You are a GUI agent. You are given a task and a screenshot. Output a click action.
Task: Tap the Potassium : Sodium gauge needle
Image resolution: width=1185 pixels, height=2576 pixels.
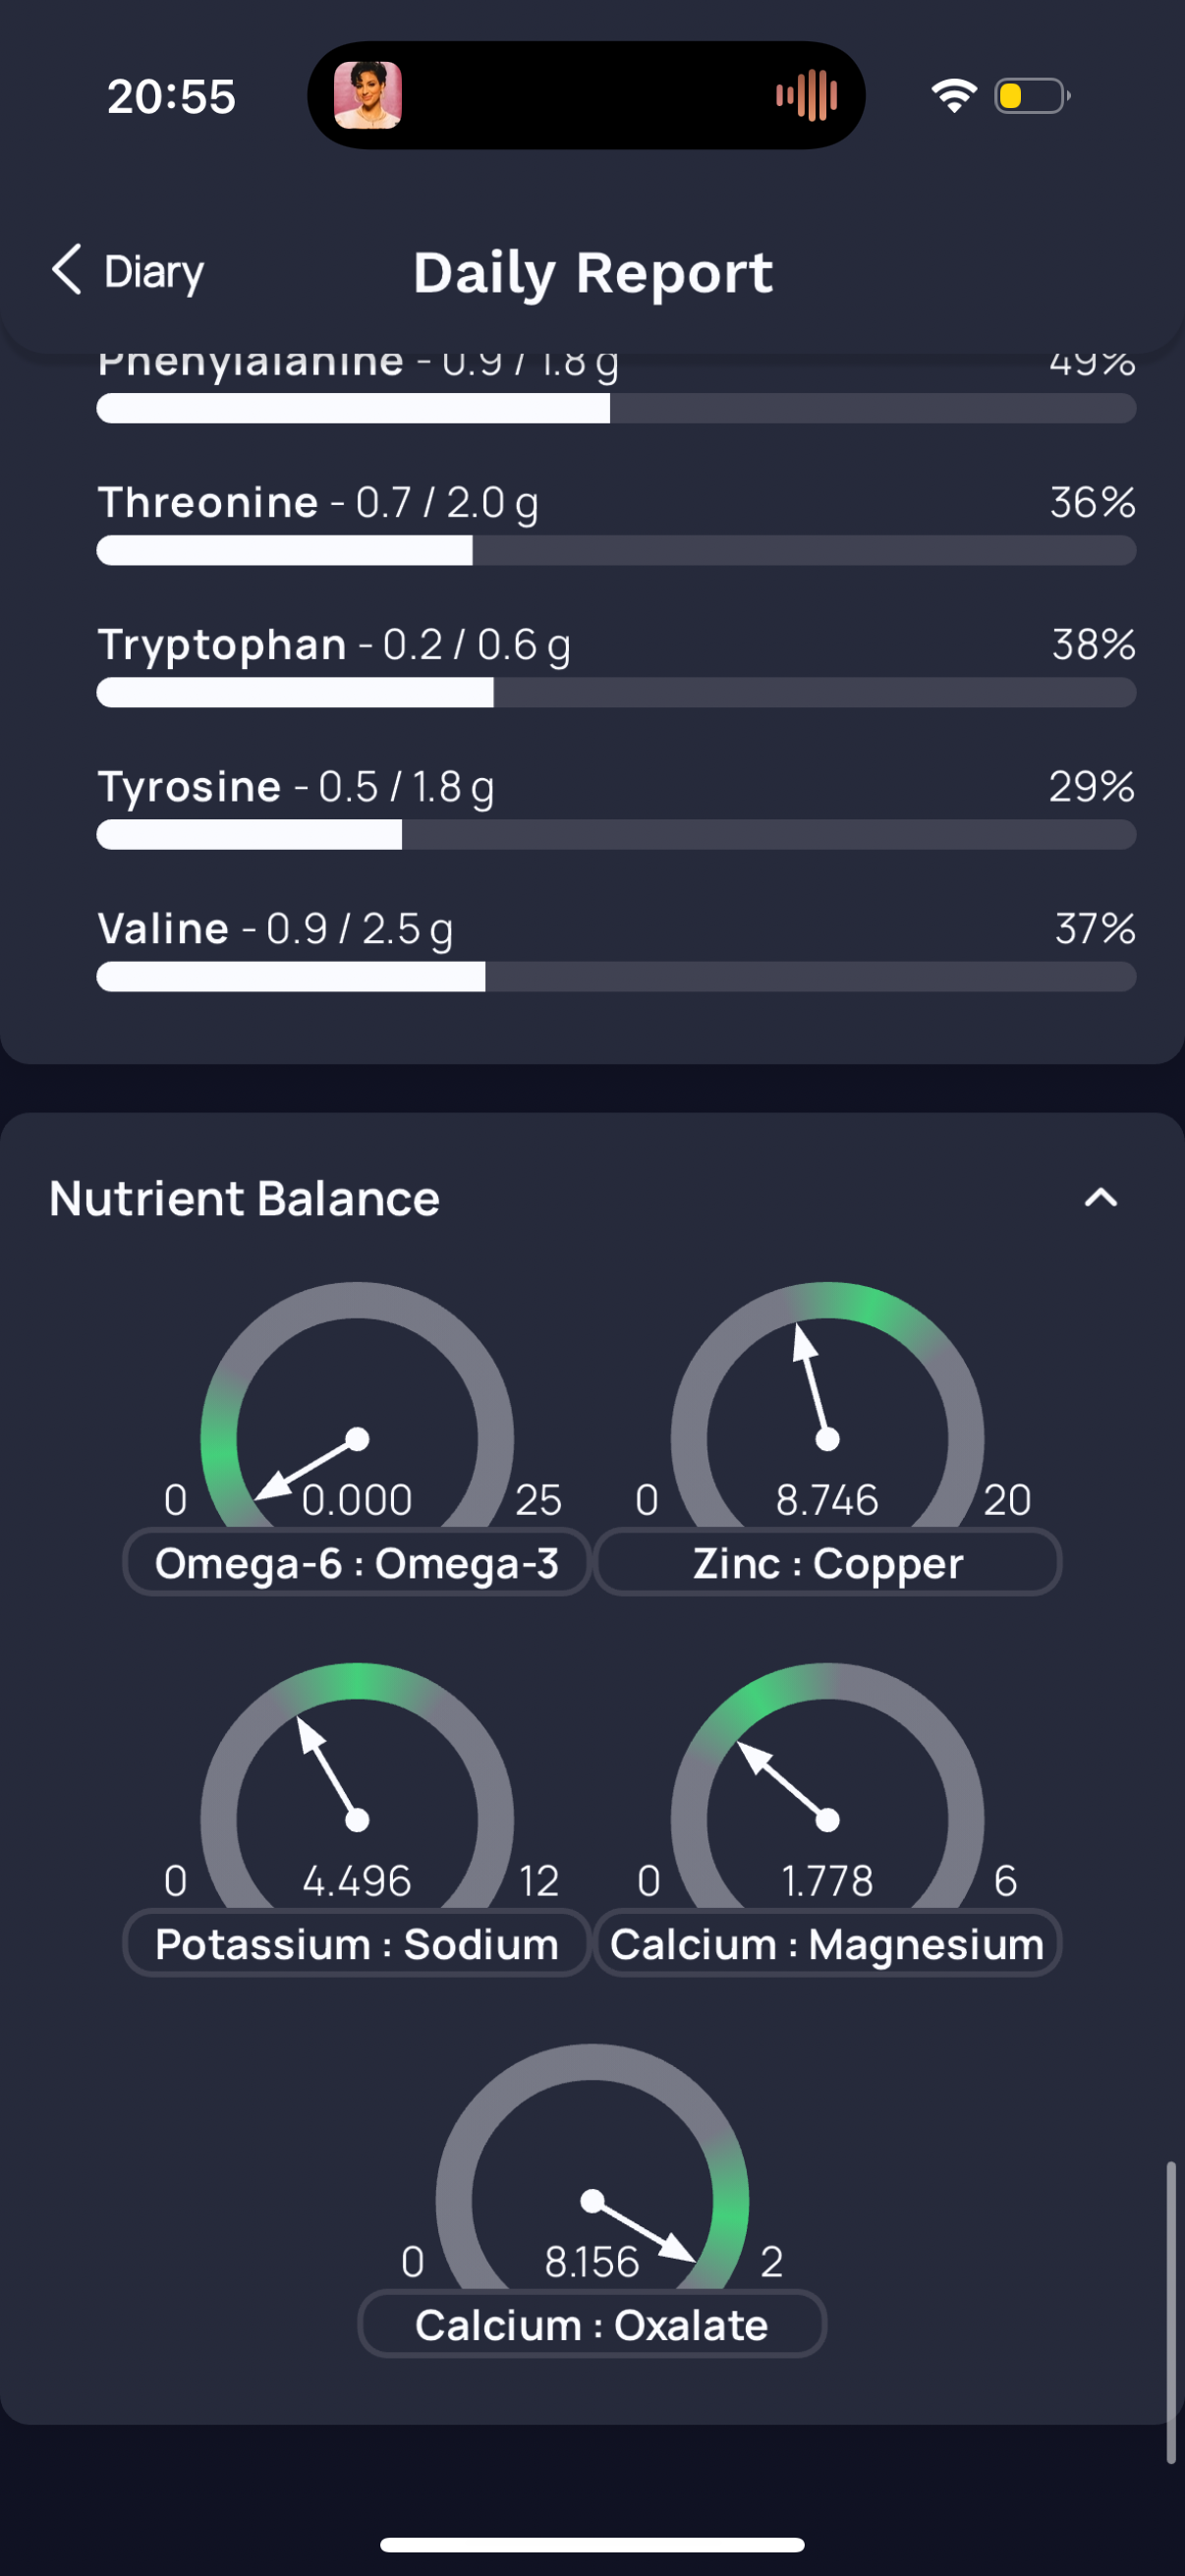[328, 1769]
